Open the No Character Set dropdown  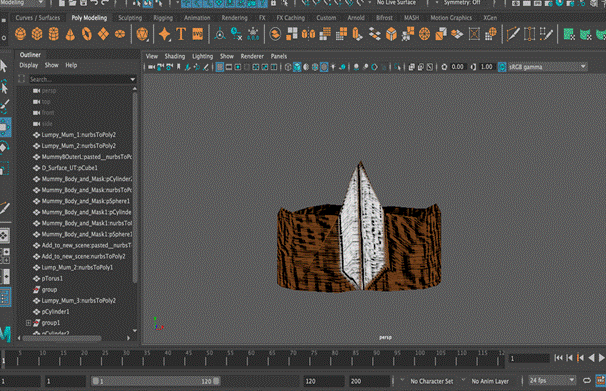click(432, 381)
